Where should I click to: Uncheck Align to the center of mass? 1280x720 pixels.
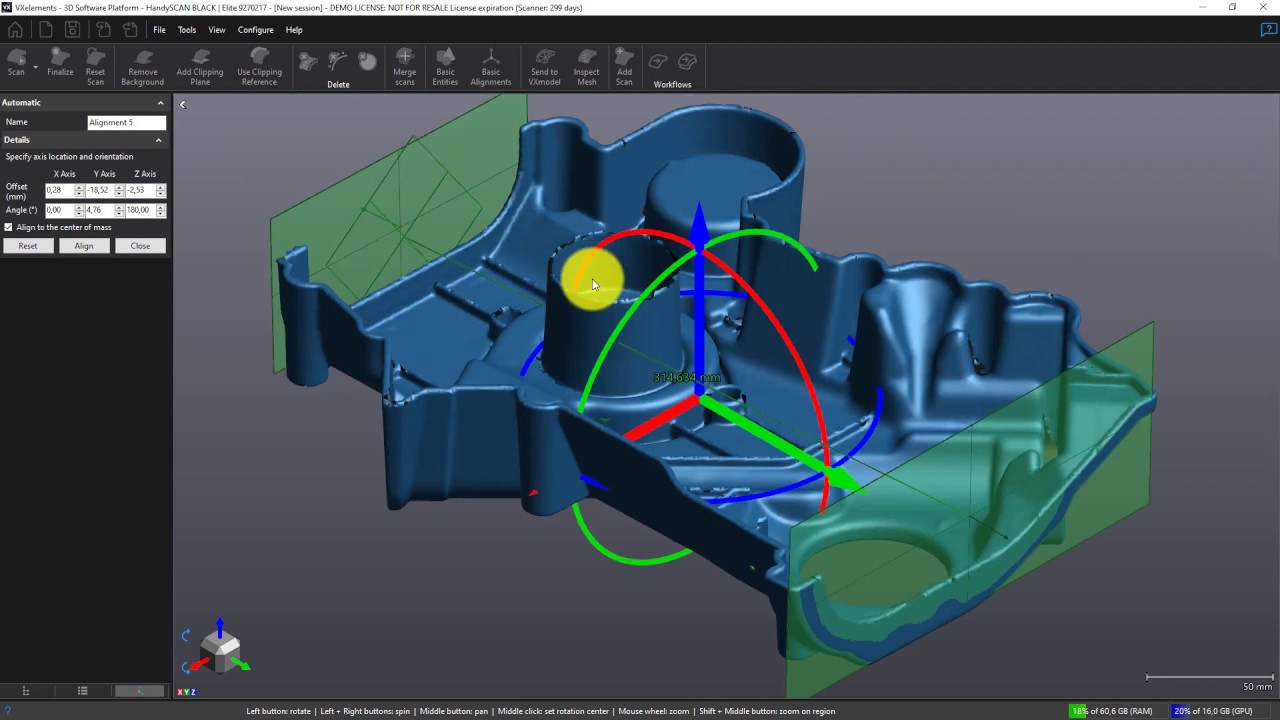[9, 227]
